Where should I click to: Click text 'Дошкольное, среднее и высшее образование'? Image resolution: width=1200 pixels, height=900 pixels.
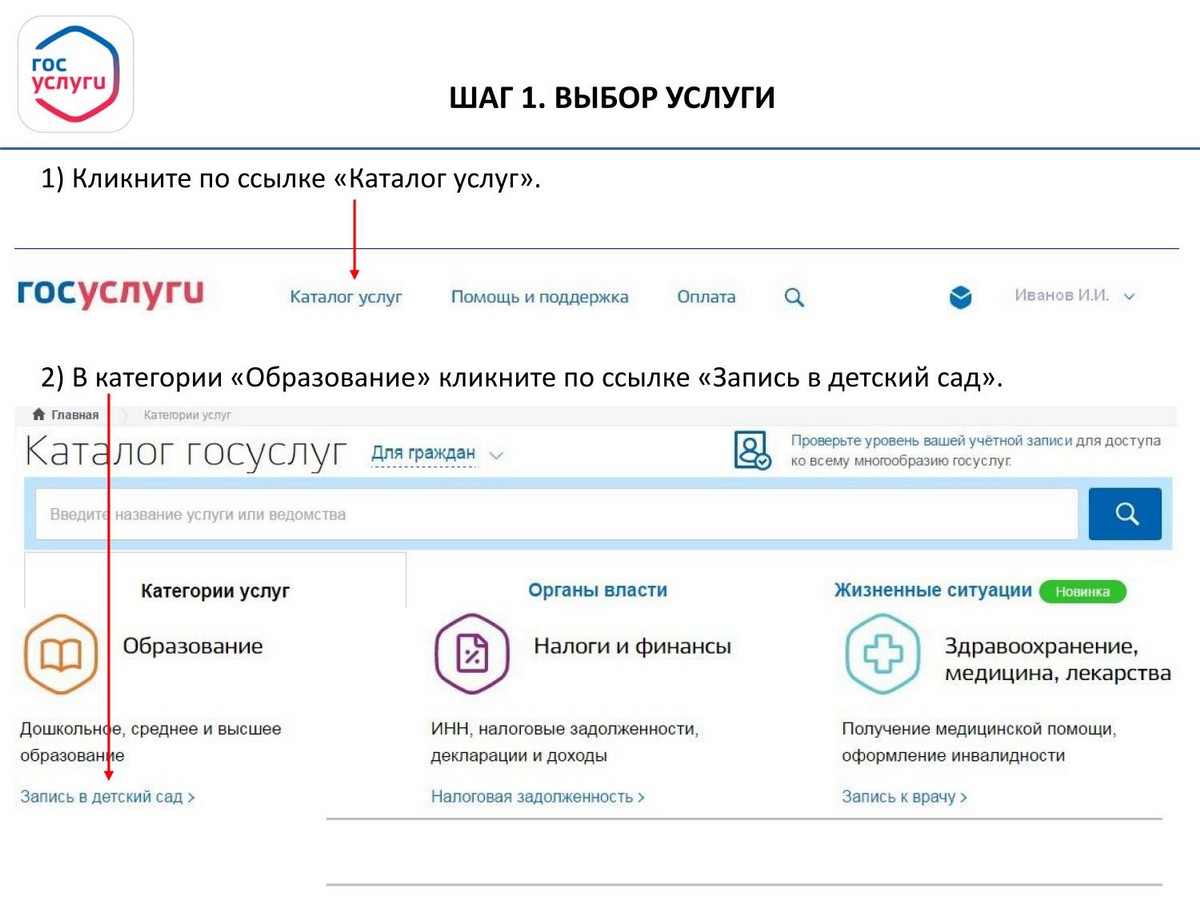pyautogui.click(x=151, y=742)
